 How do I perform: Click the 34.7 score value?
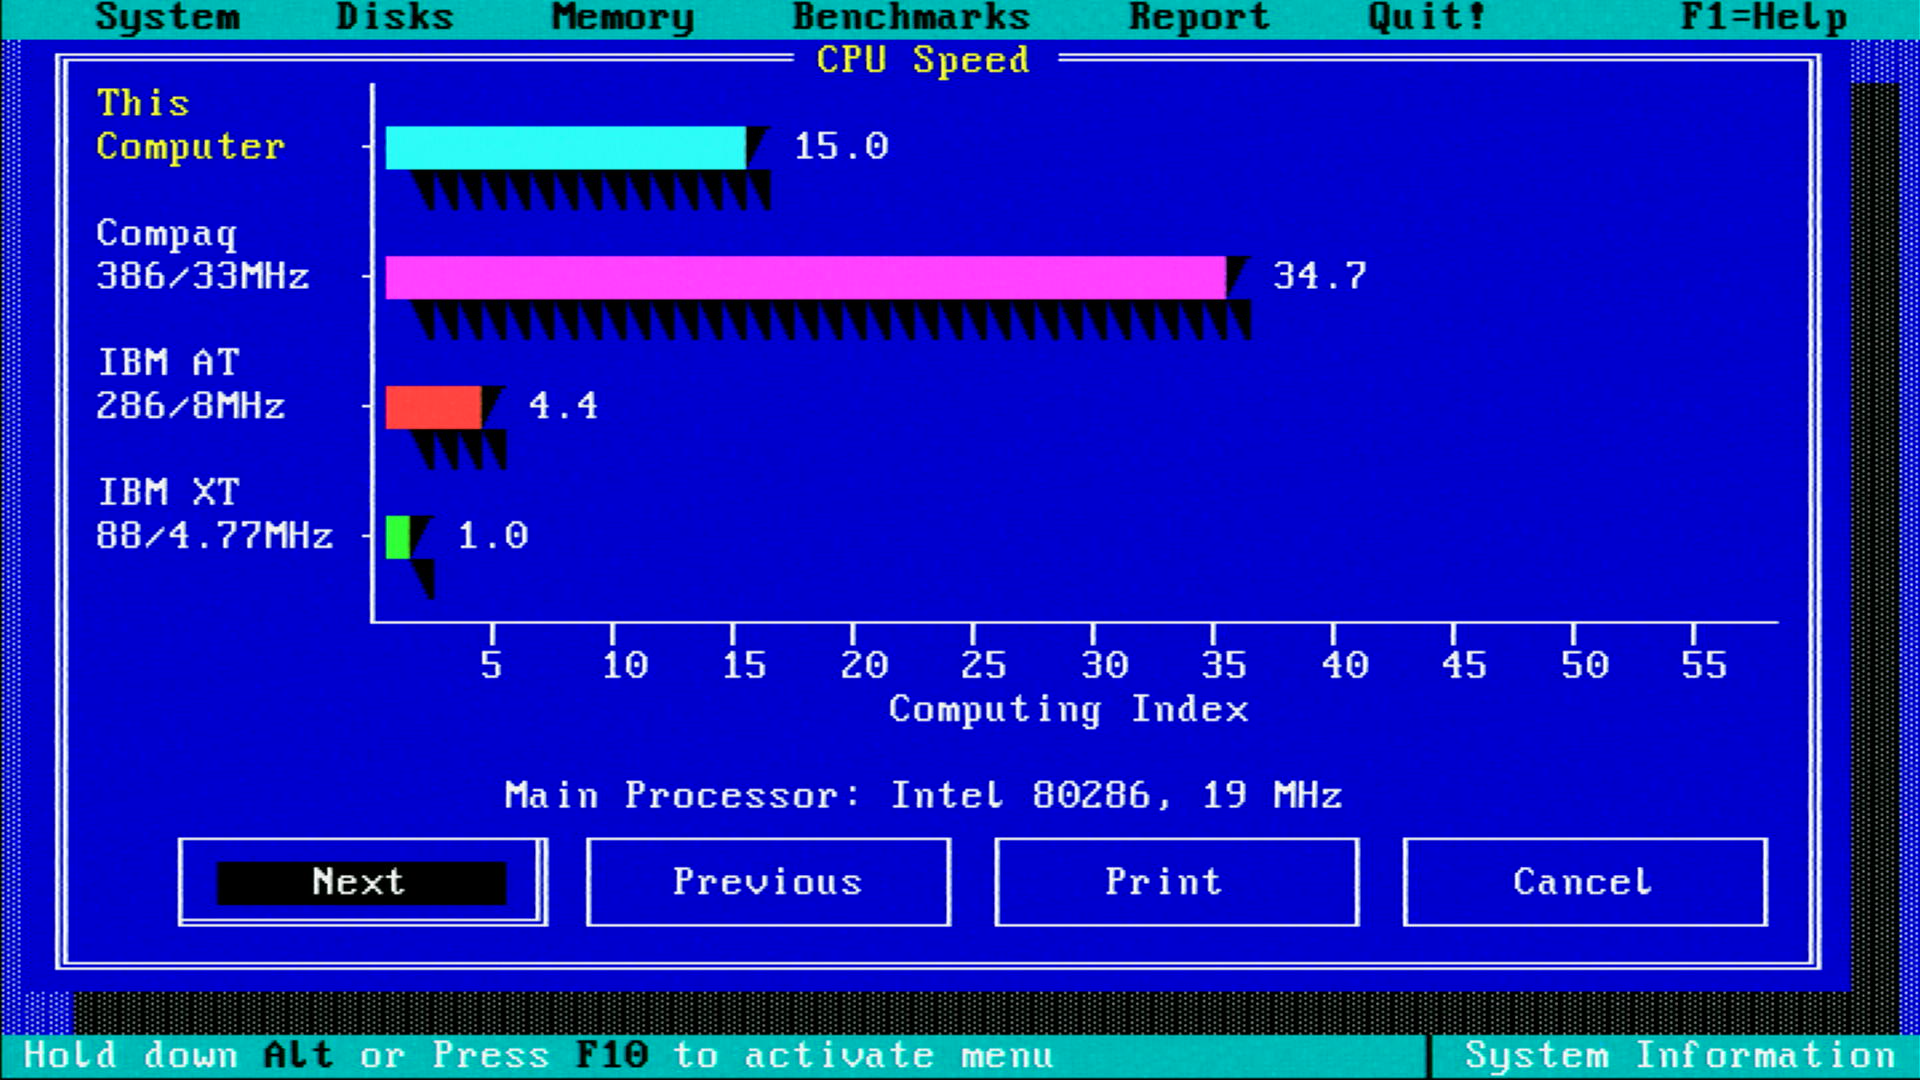(1320, 276)
